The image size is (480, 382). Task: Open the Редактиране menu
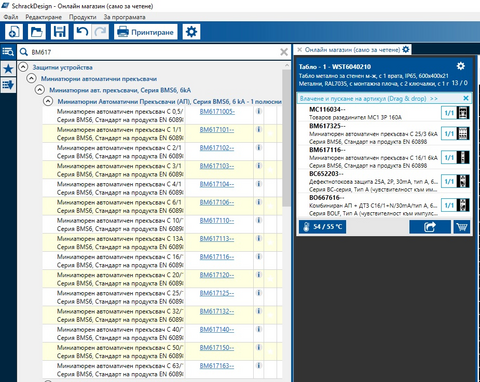point(43,17)
